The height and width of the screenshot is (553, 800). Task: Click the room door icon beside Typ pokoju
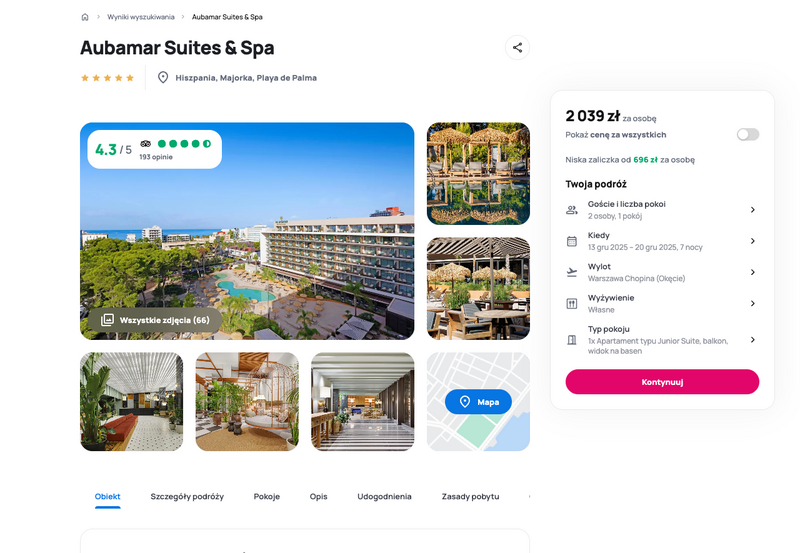[572, 340]
